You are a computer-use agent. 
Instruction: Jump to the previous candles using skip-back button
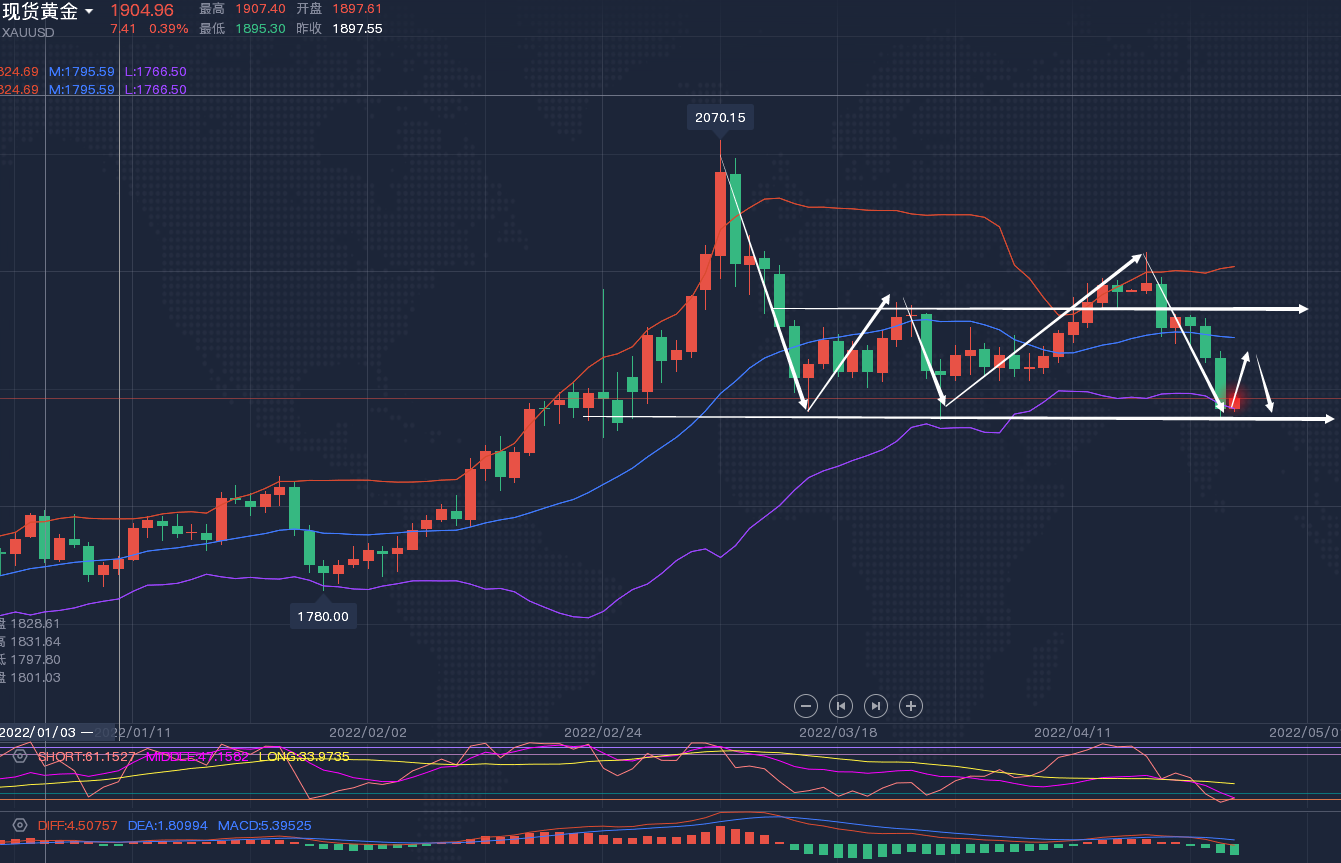[x=841, y=706]
